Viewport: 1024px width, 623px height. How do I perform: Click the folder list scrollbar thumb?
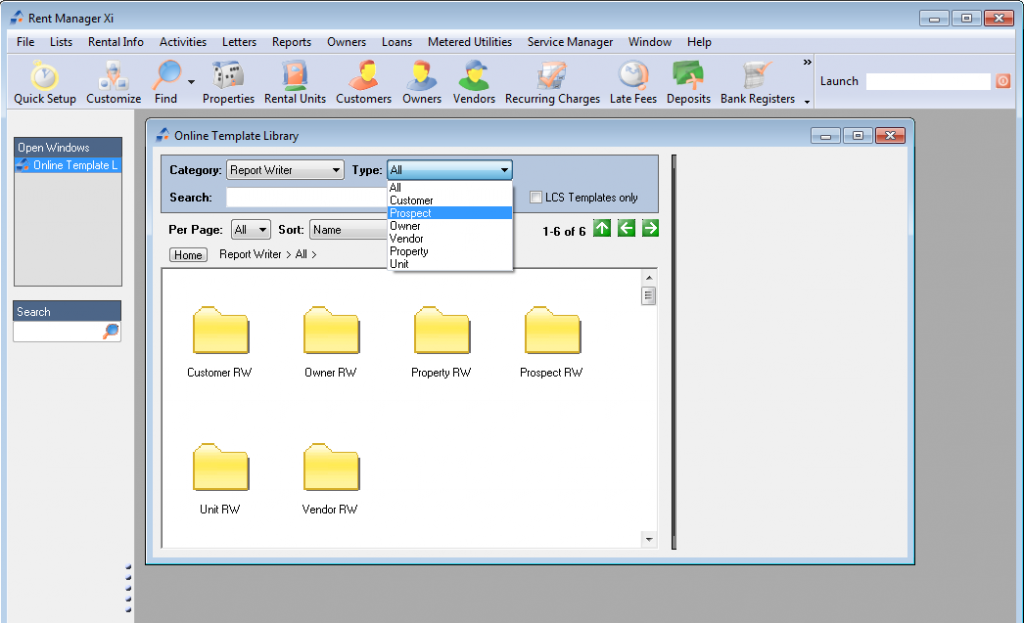coord(648,296)
